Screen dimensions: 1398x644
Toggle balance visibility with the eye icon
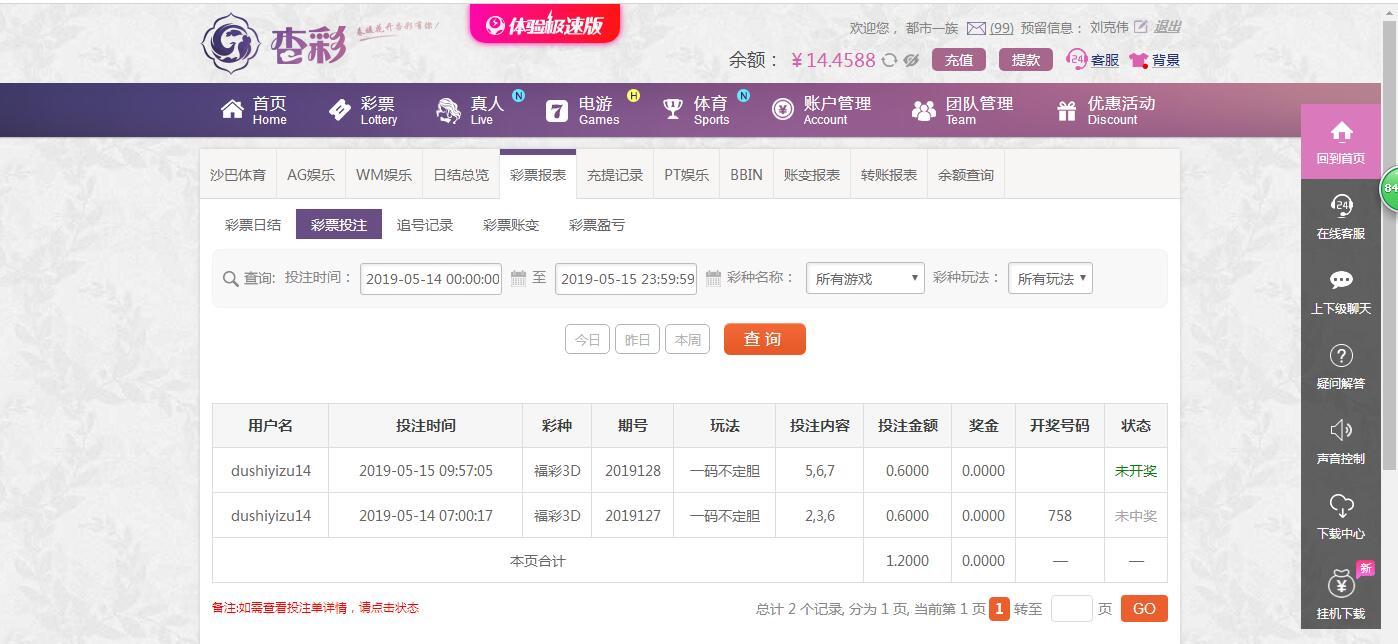click(910, 61)
